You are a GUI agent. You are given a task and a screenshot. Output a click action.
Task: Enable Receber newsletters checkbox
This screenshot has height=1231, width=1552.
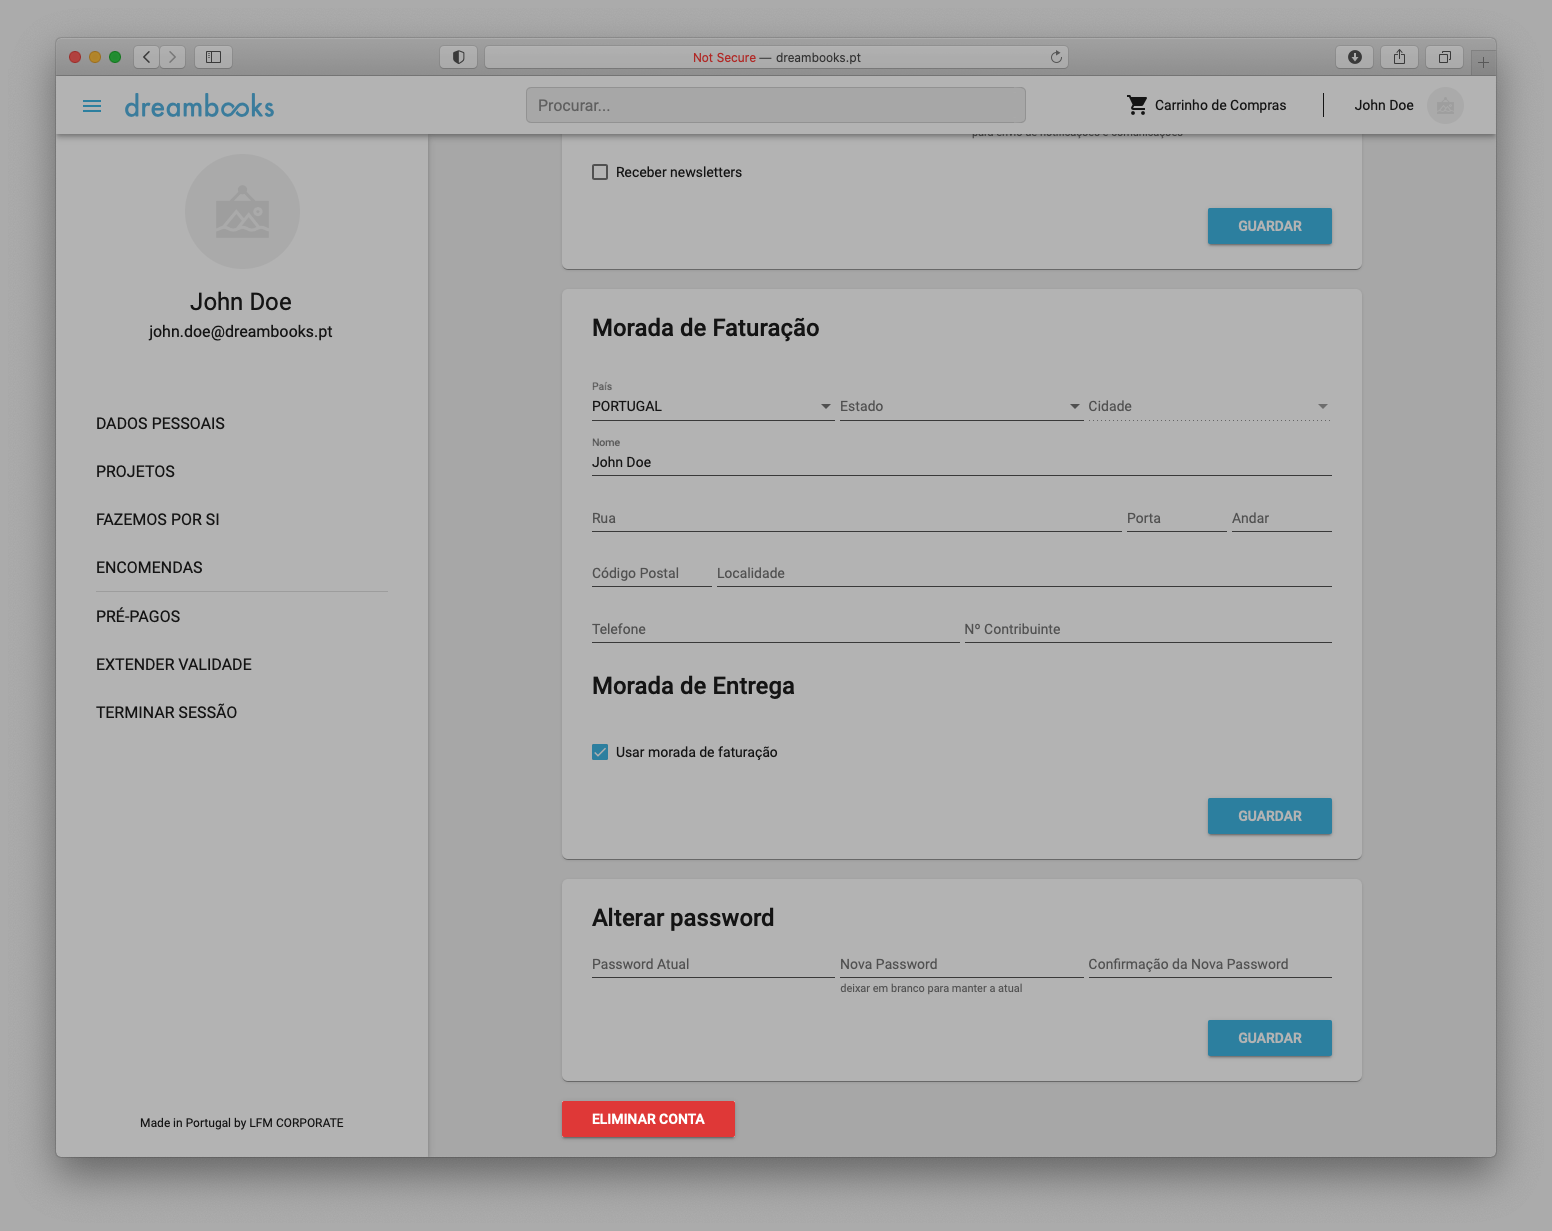tap(600, 172)
